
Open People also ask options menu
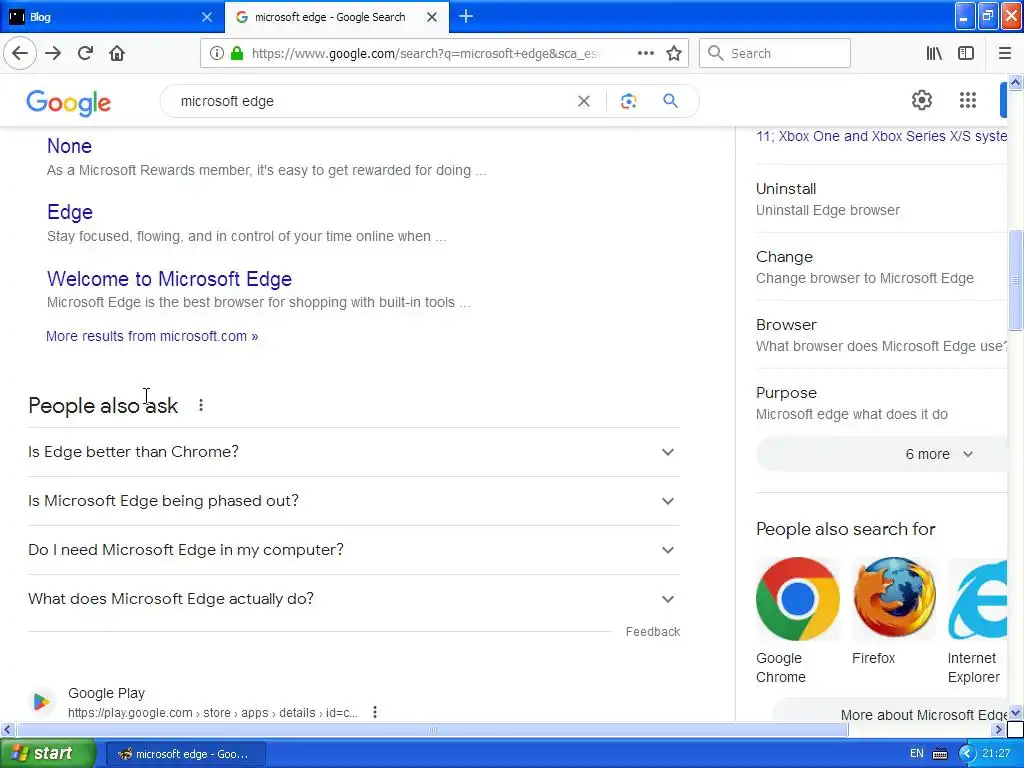pos(201,405)
